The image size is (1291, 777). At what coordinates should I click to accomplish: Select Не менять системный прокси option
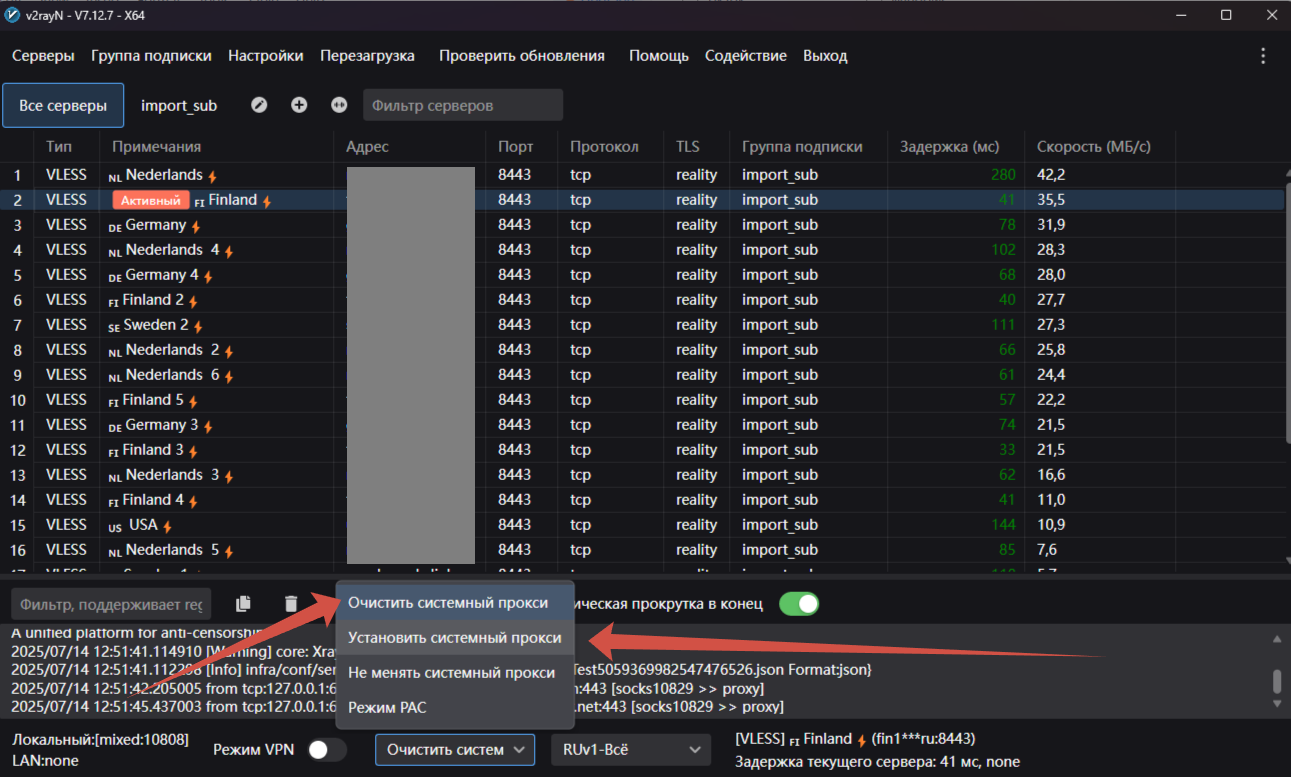pos(455,672)
